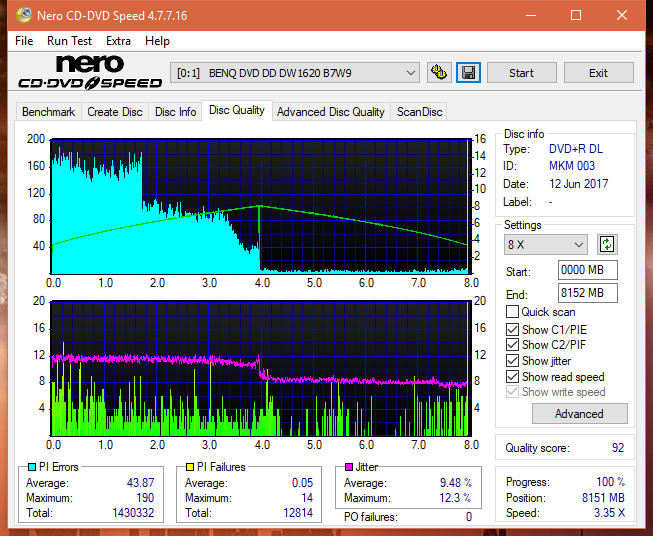Viewport: 653px width, 536px height.
Task: Toggle Show C2/PIF checkbox
Action: click(512, 345)
